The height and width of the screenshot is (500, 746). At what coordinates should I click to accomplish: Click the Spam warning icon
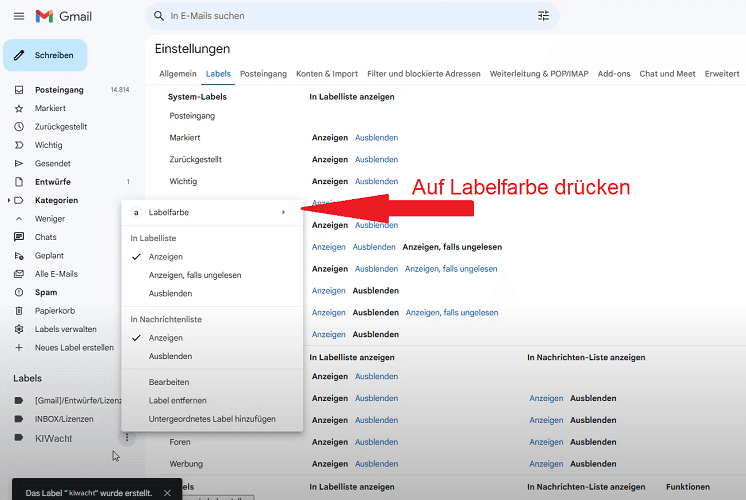tap(19, 293)
